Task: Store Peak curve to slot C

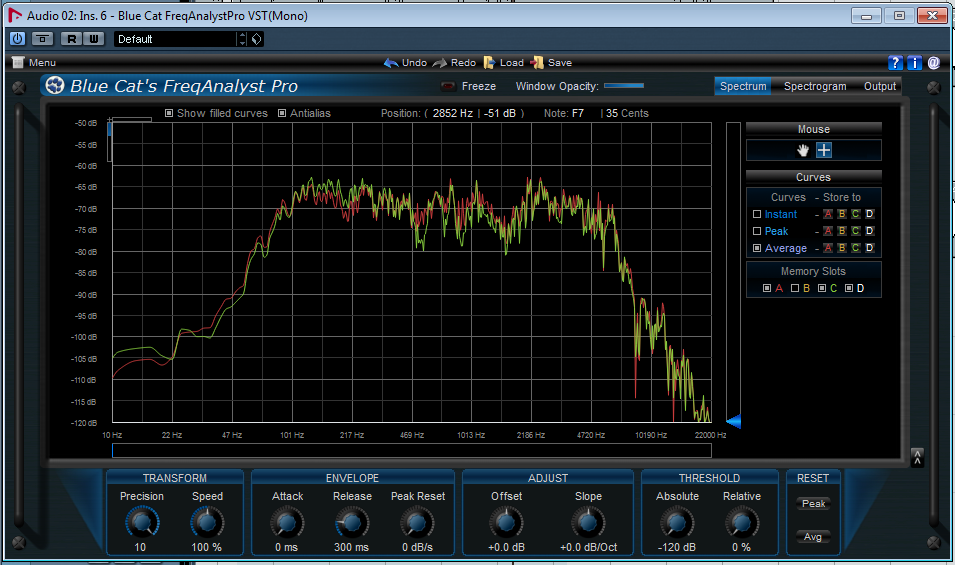Action: [856, 231]
